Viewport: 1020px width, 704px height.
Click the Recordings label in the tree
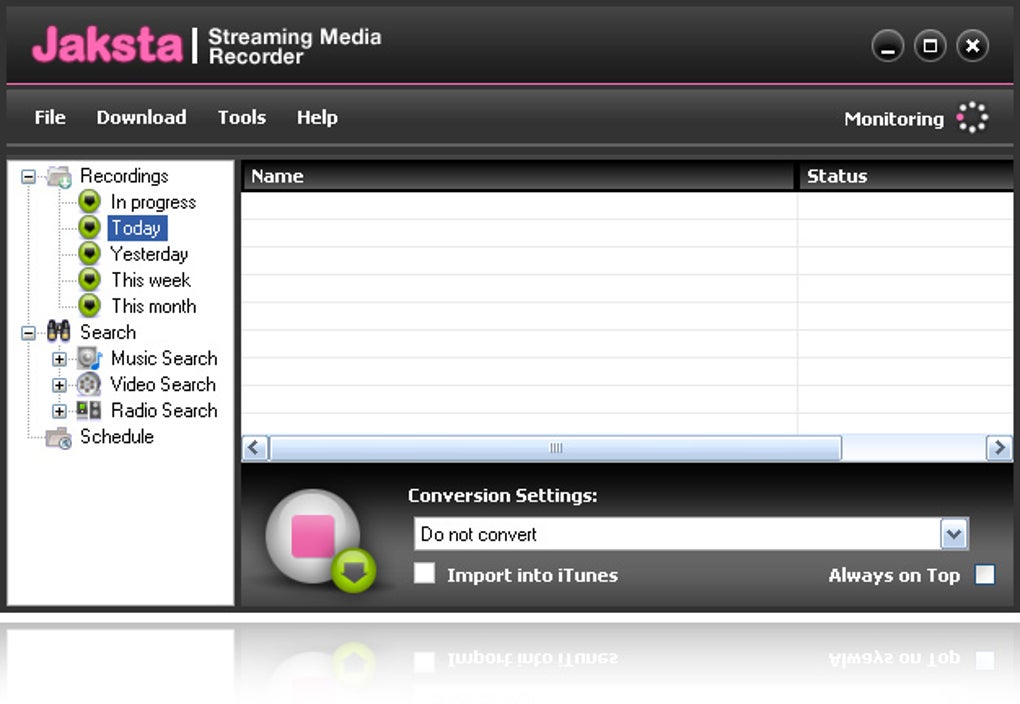coord(124,176)
